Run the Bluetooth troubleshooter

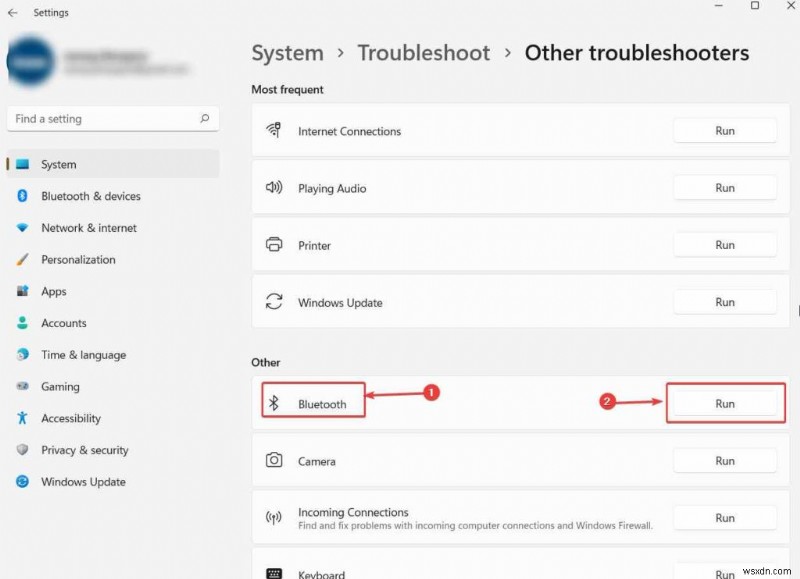[x=724, y=404]
